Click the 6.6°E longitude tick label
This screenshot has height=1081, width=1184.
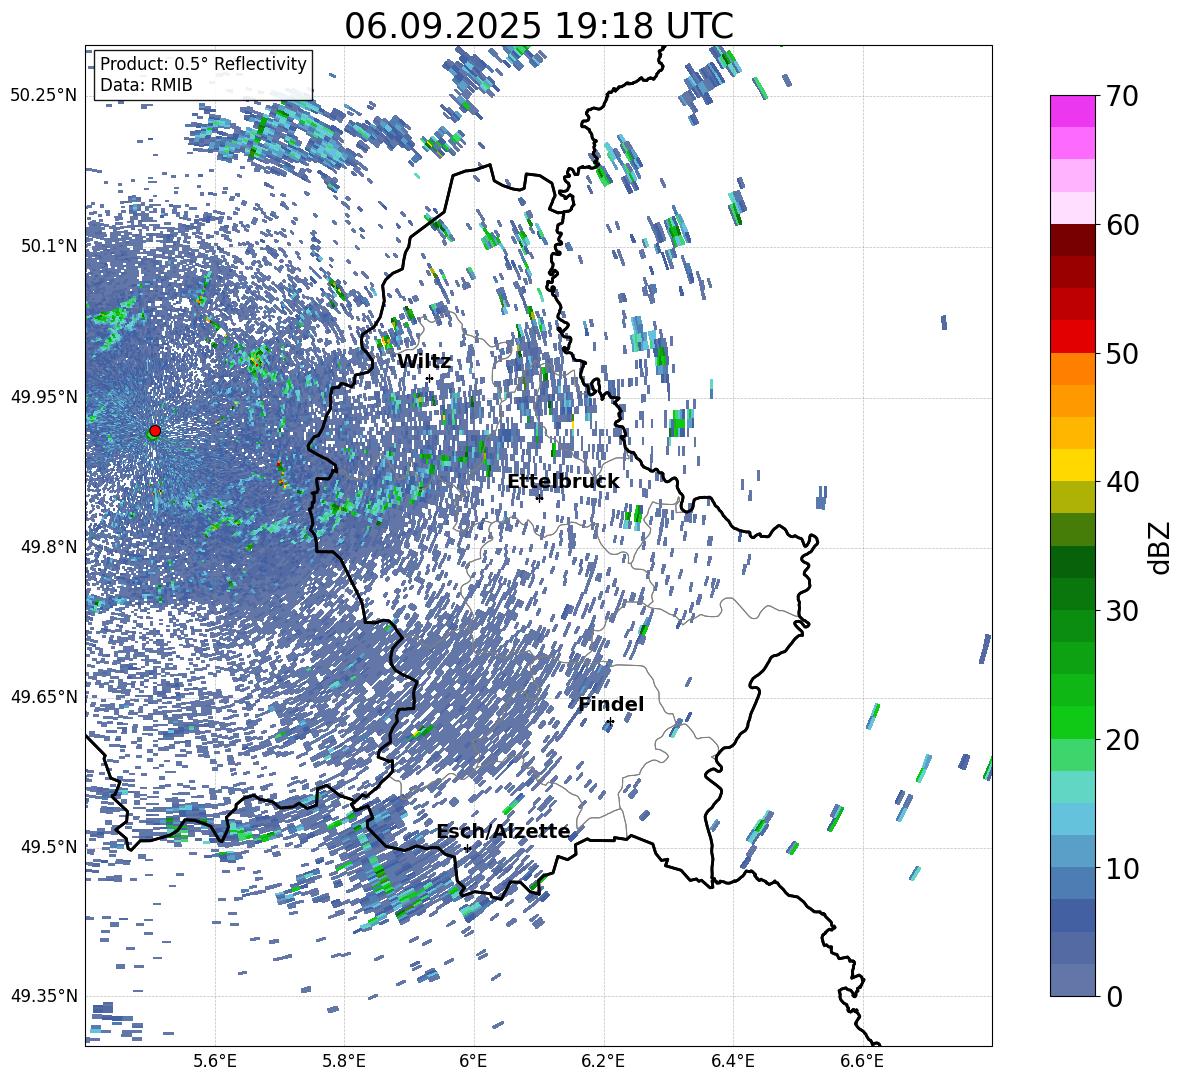tap(862, 1061)
